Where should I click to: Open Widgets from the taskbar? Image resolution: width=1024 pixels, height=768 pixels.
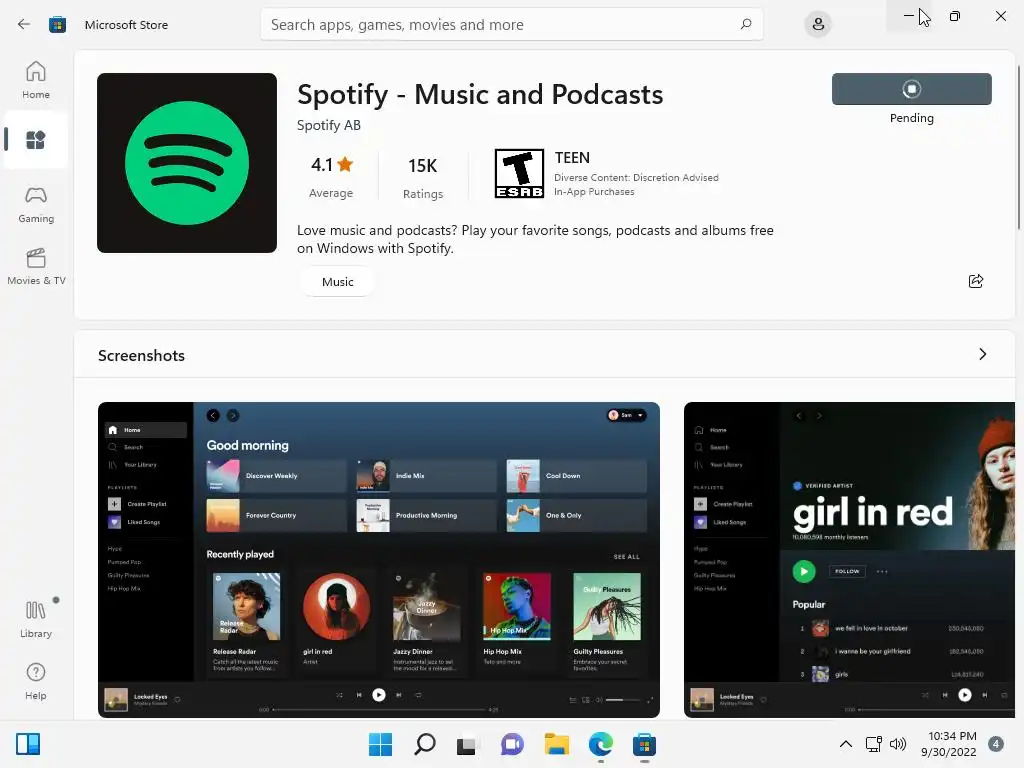[28, 744]
